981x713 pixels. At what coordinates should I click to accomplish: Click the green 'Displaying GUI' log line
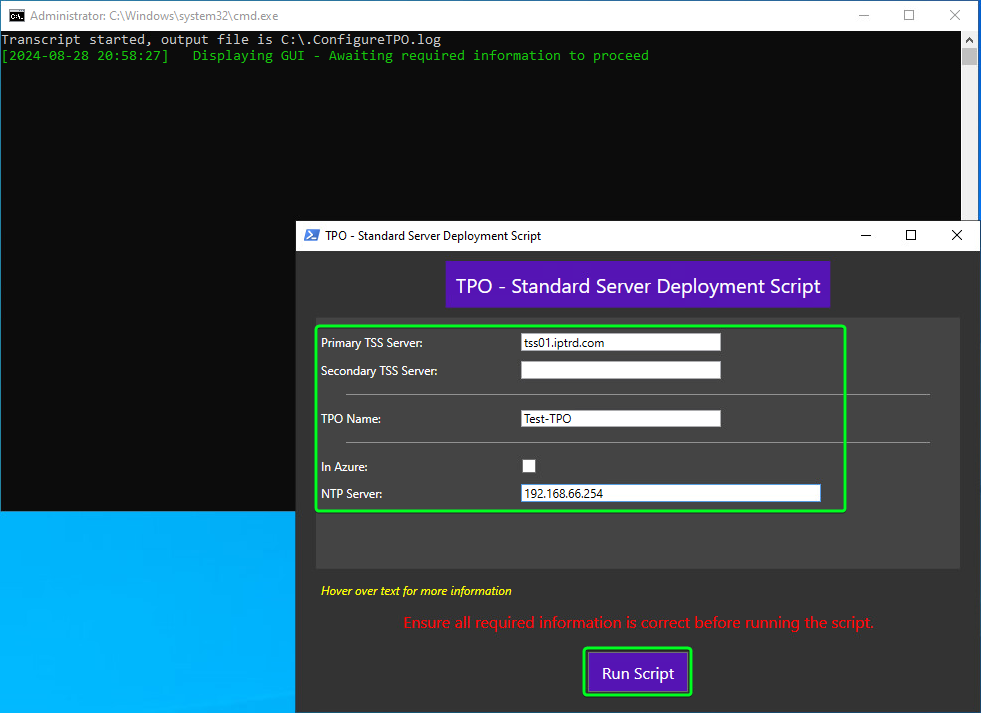click(x=325, y=56)
